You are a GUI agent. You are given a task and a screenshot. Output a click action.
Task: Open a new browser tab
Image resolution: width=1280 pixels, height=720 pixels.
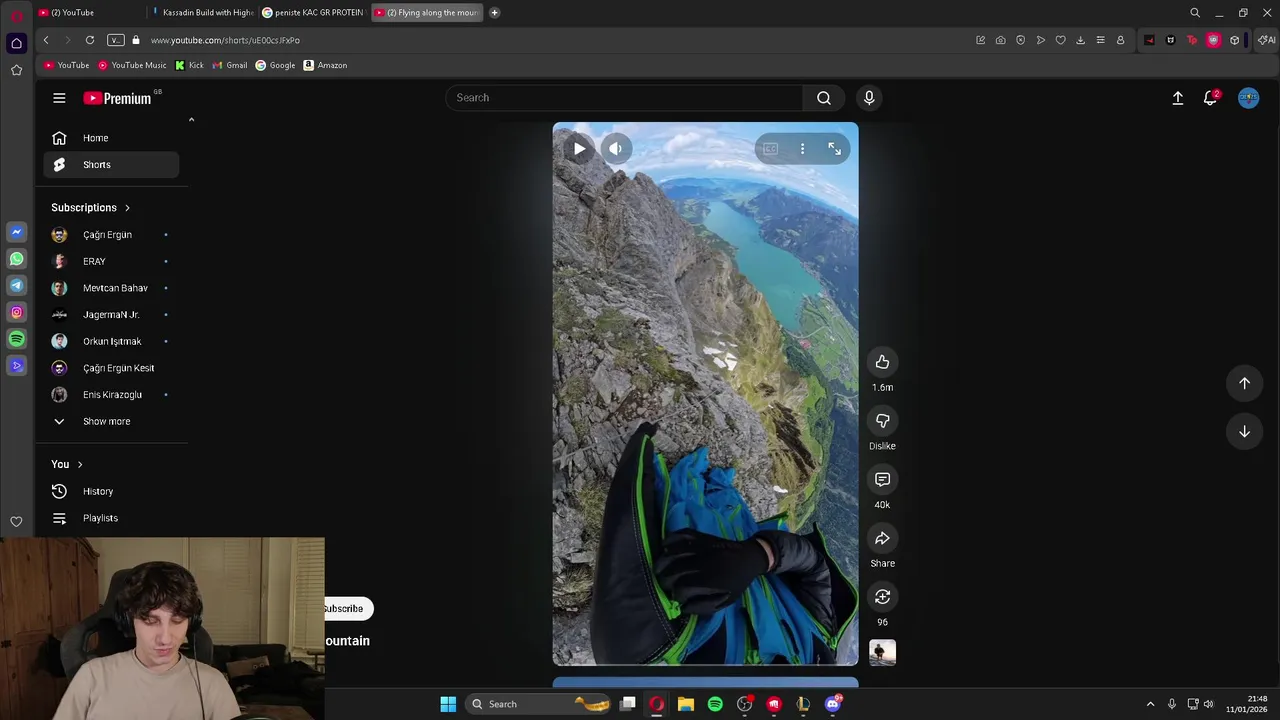point(494,12)
